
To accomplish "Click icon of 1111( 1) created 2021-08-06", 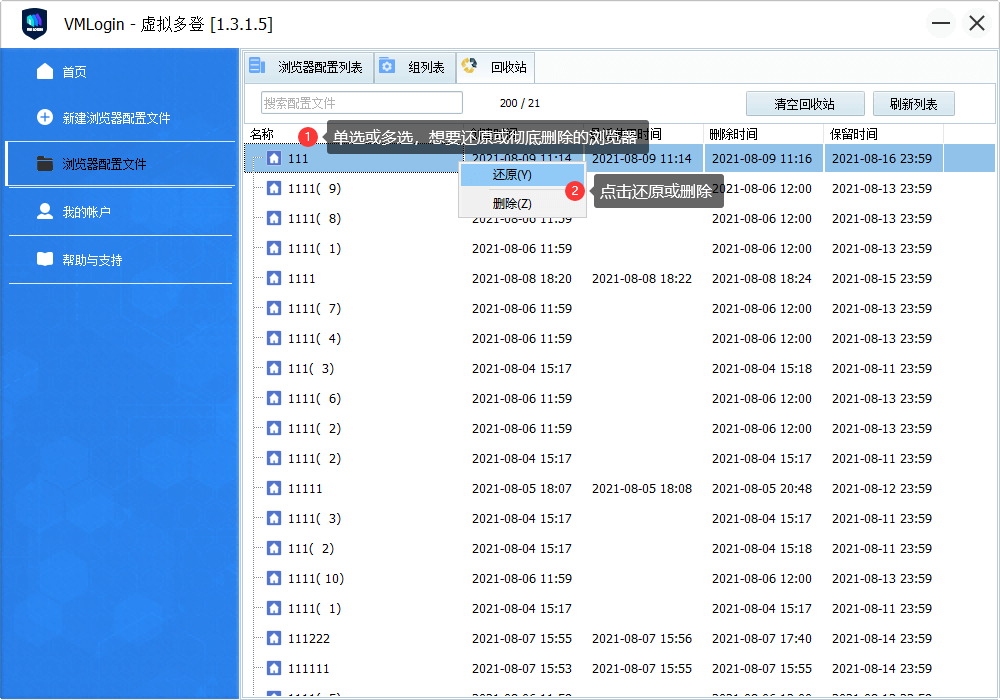I will click(274, 248).
